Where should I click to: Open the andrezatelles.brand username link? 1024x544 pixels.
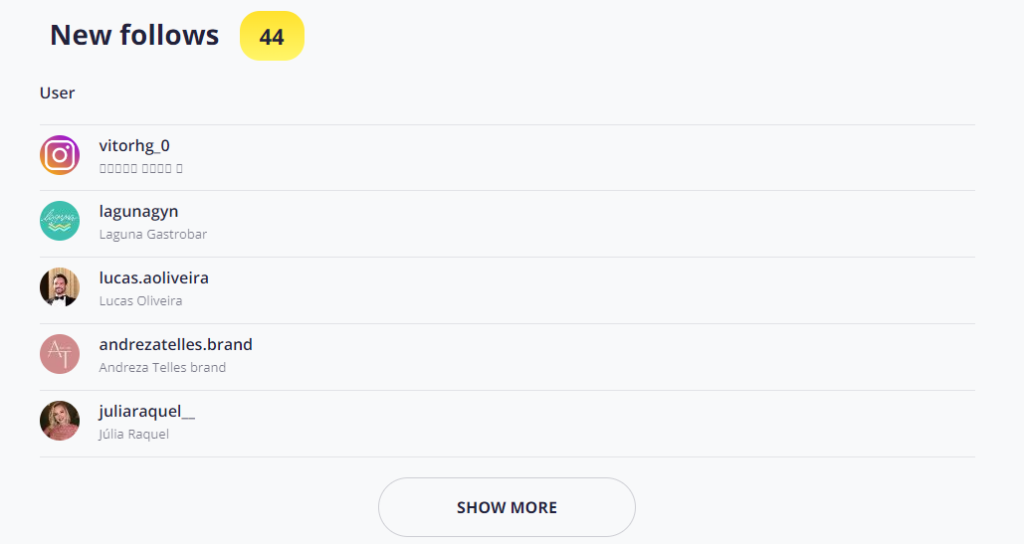coord(176,344)
